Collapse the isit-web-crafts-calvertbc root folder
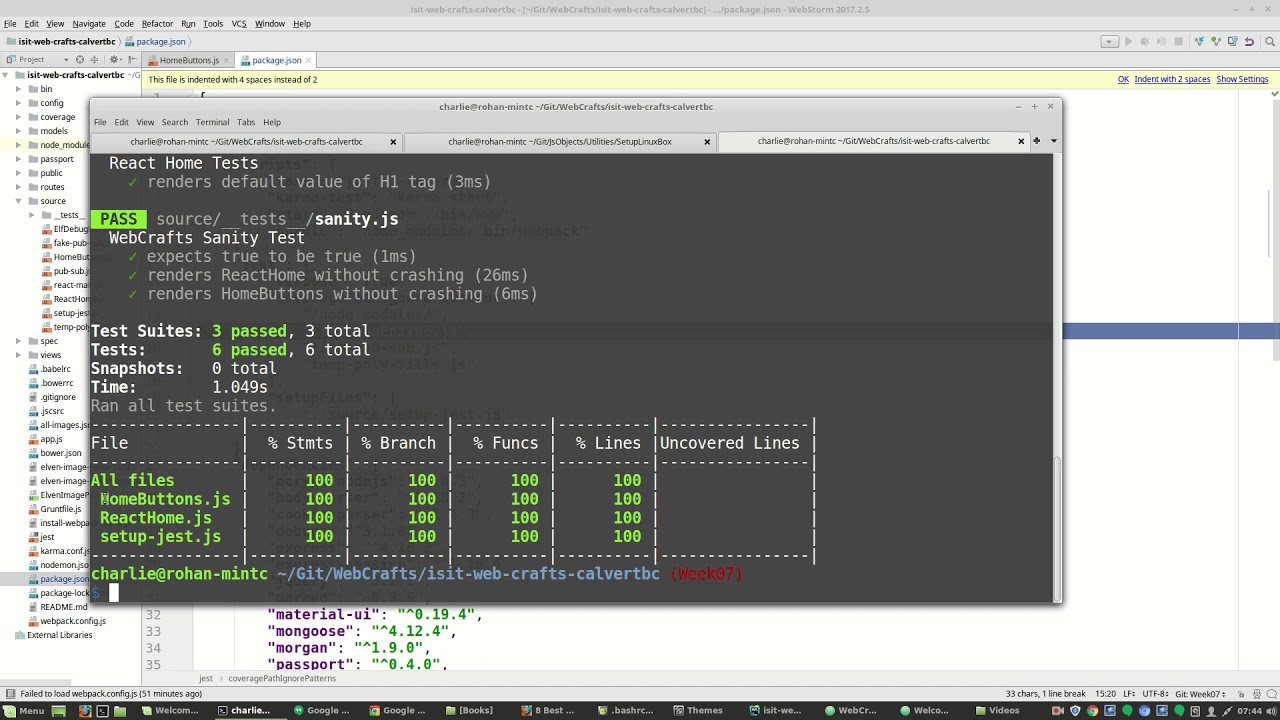The height and width of the screenshot is (720, 1280). (6, 75)
